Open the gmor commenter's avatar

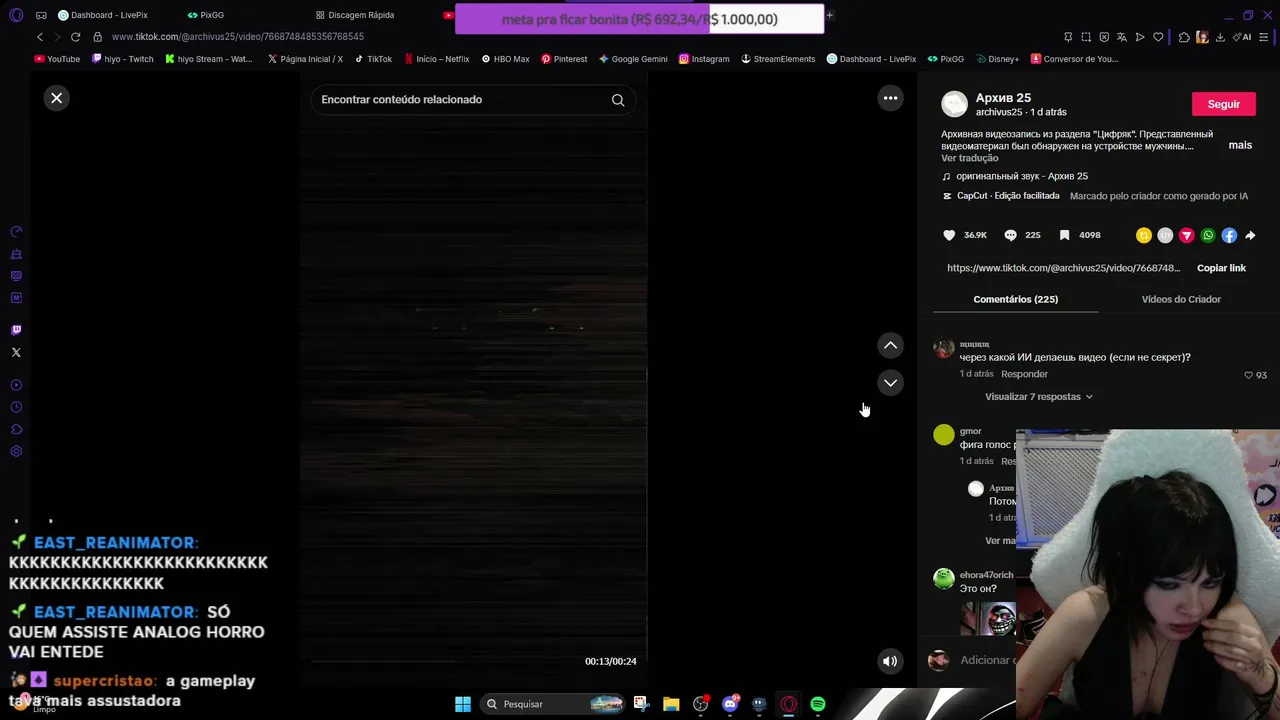(944, 435)
